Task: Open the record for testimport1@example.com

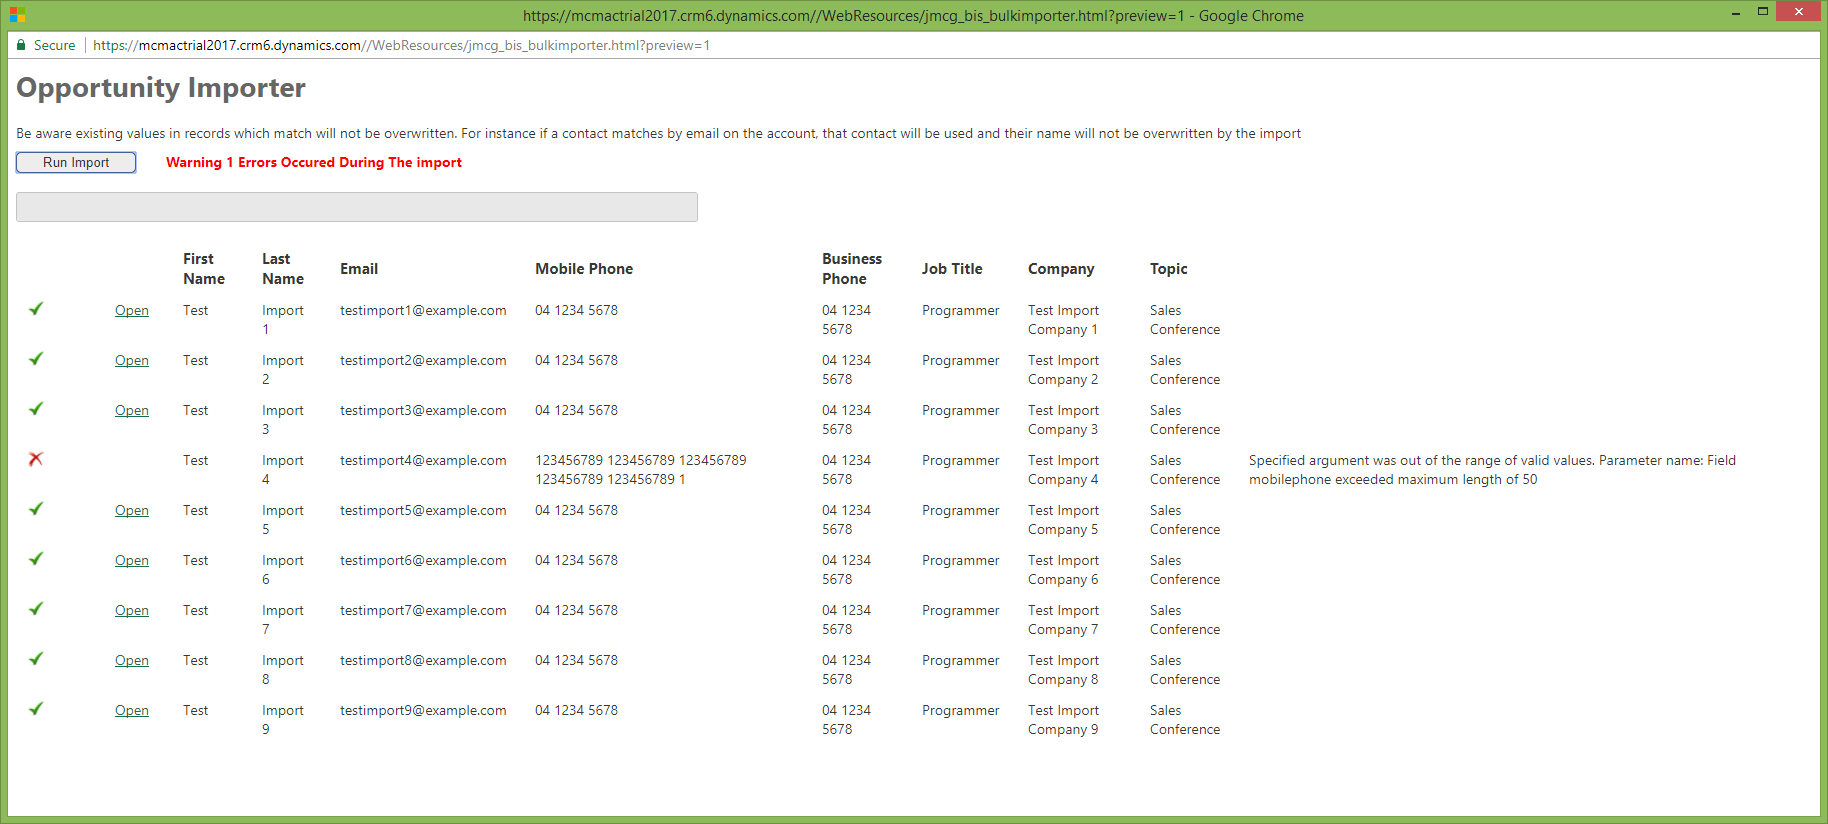Action: click(x=131, y=311)
